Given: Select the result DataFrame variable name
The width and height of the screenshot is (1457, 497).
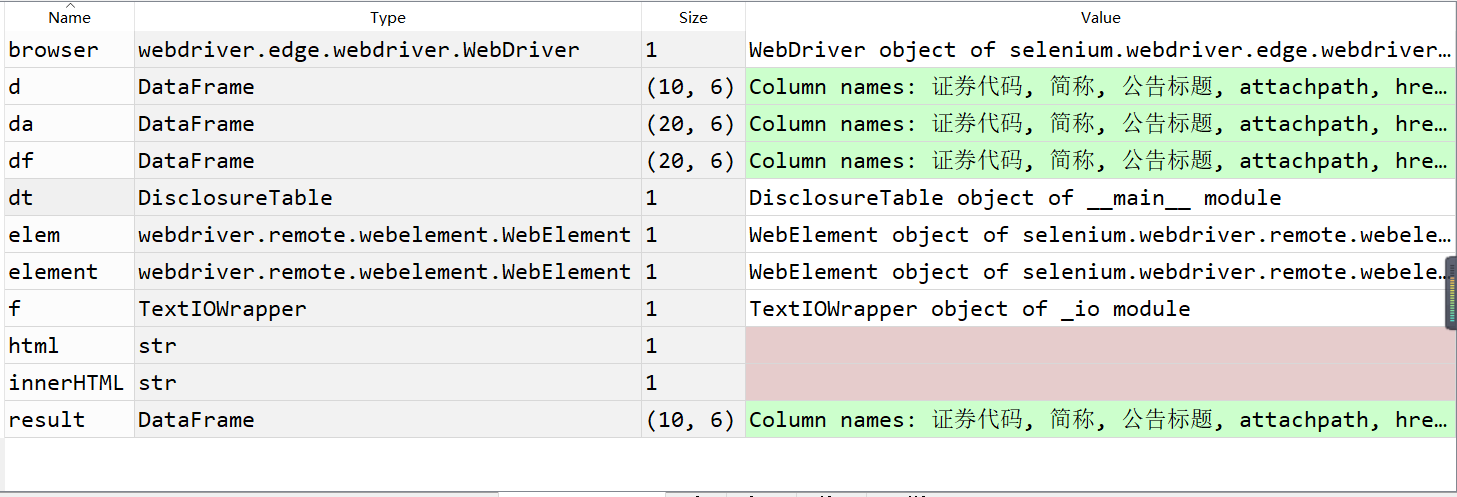Looking at the screenshot, I should tap(69, 420).
